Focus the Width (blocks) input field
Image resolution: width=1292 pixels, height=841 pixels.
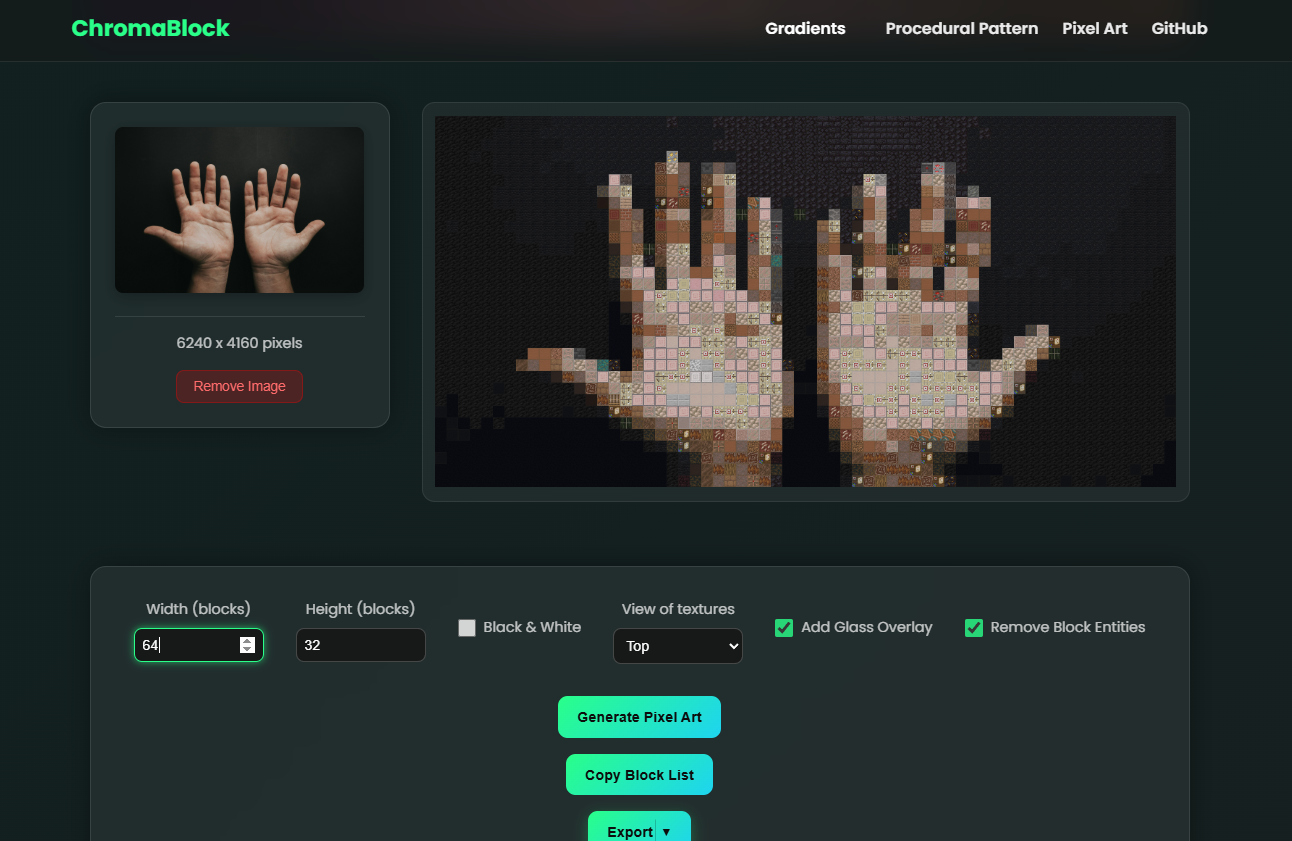click(188, 645)
